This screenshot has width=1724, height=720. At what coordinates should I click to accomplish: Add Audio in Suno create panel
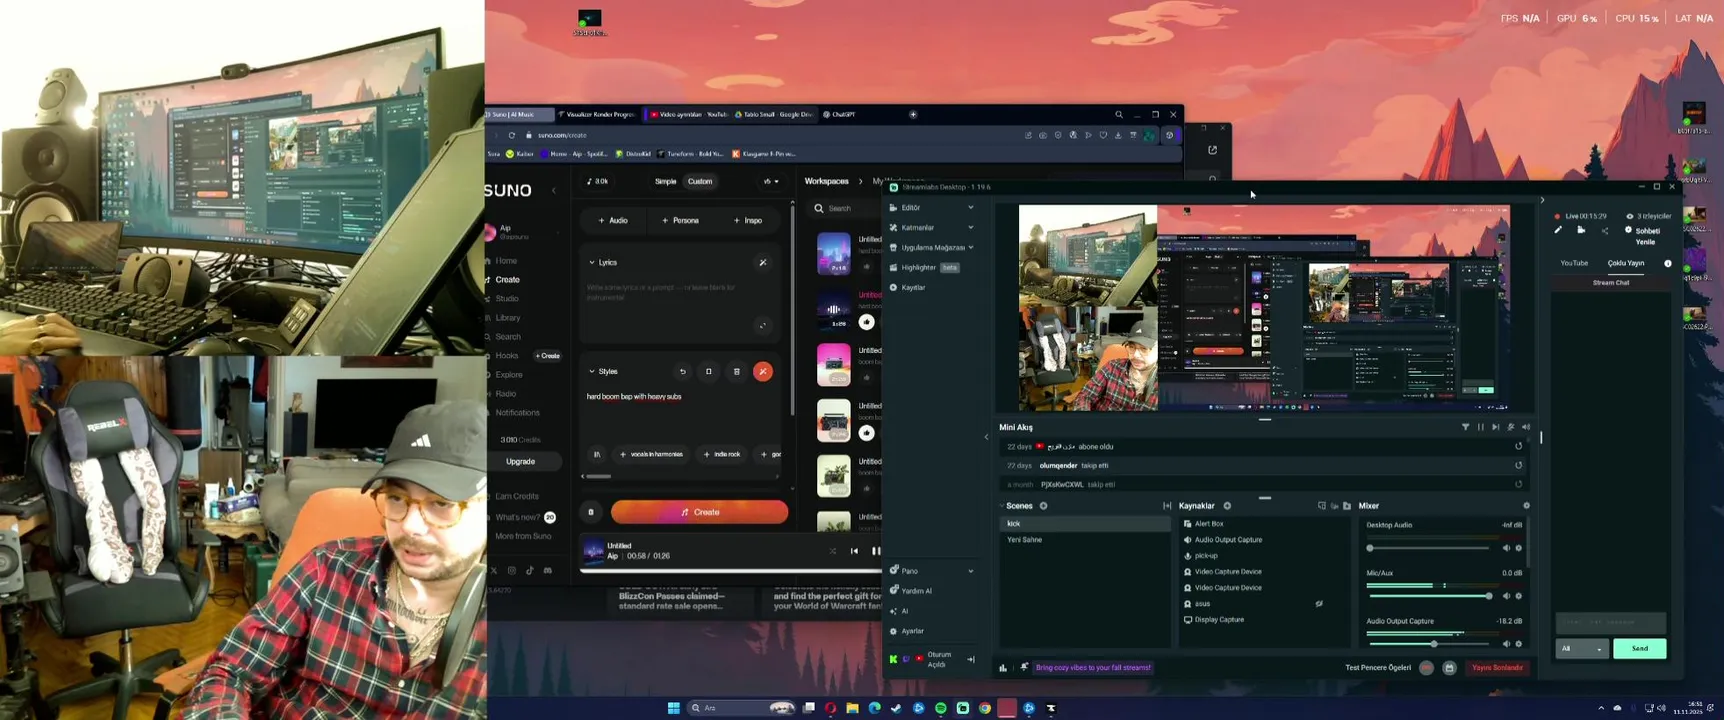coord(613,221)
